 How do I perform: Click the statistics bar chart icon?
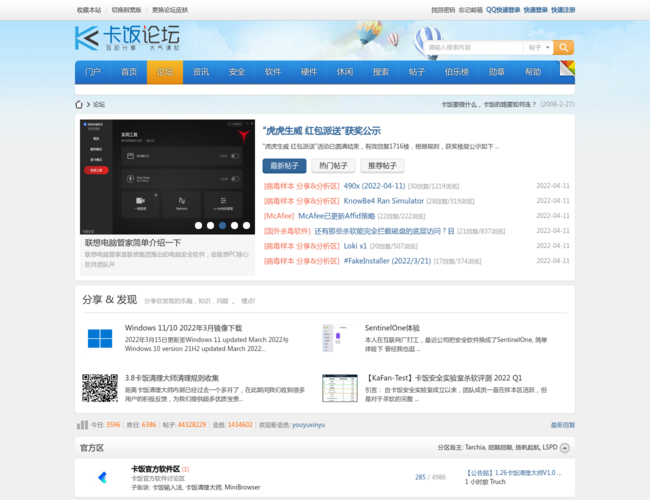click(82, 425)
